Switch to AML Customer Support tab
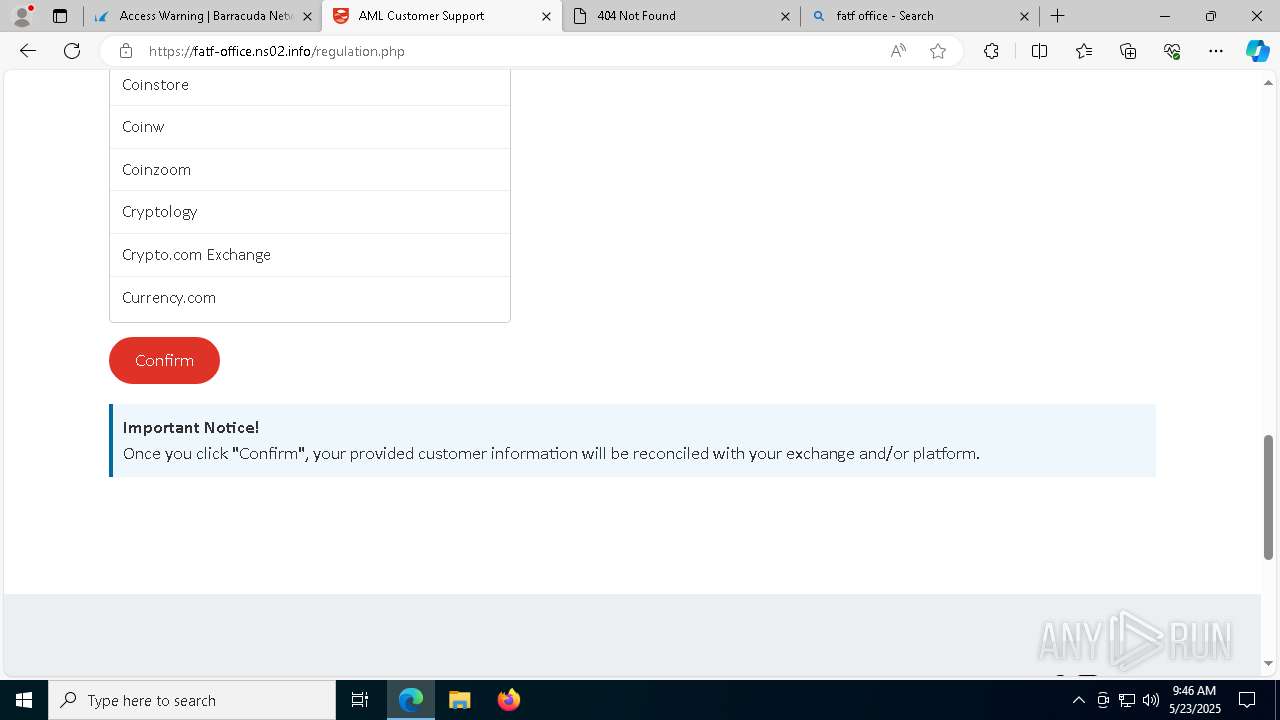The image size is (1280, 720). tap(441, 16)
